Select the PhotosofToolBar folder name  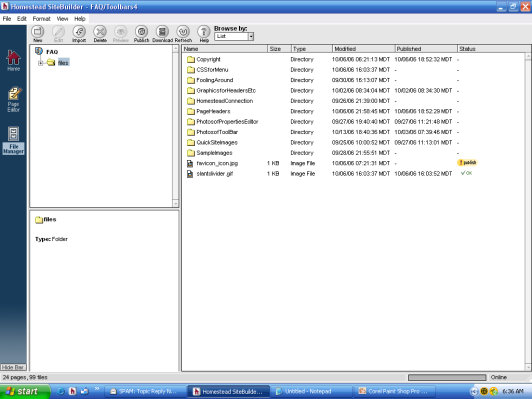(217, 132)
